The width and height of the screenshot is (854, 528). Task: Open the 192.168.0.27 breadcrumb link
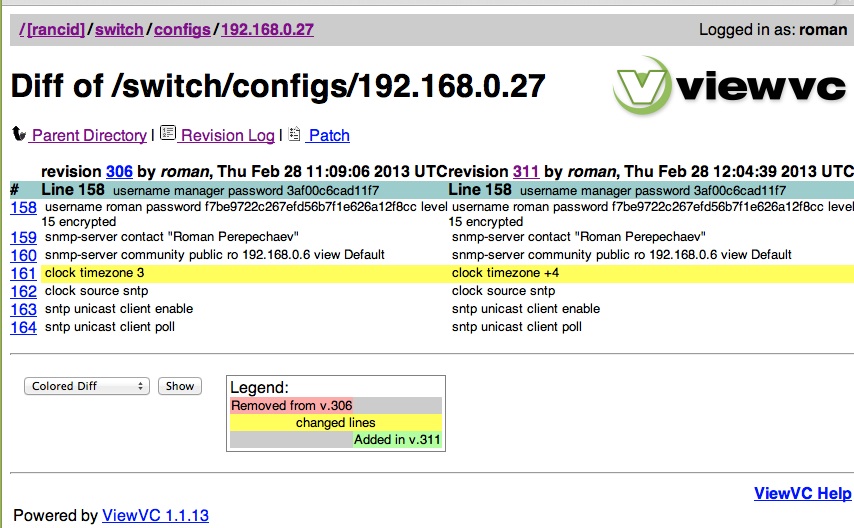pos(267,30)
